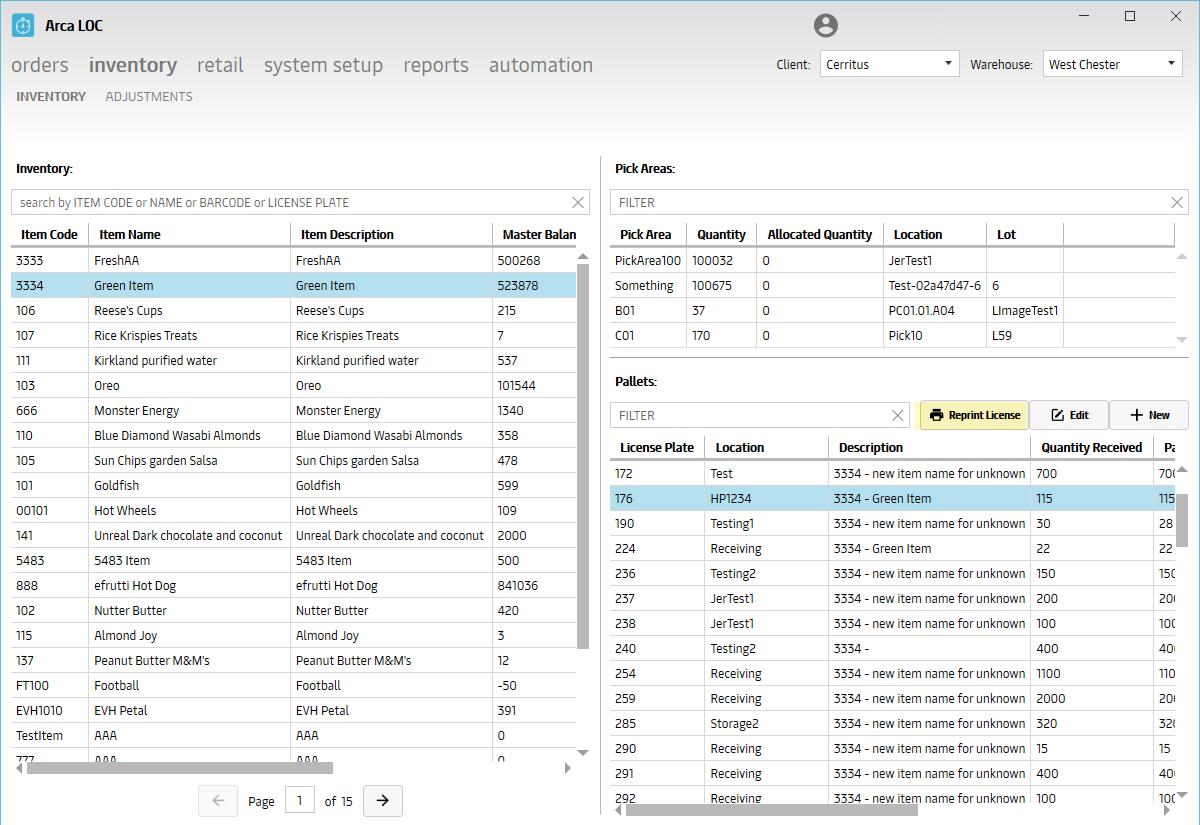Select the Blue Diamond Wasabi Almonds row

pos(293,435)
